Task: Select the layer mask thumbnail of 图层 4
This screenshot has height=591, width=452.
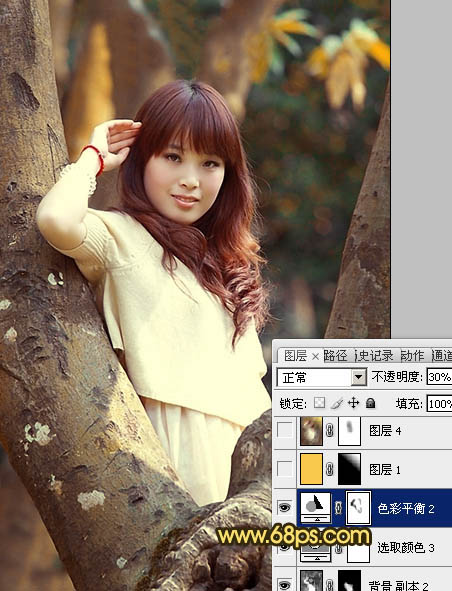Action: pyautogui.click(x=349, y=430)
